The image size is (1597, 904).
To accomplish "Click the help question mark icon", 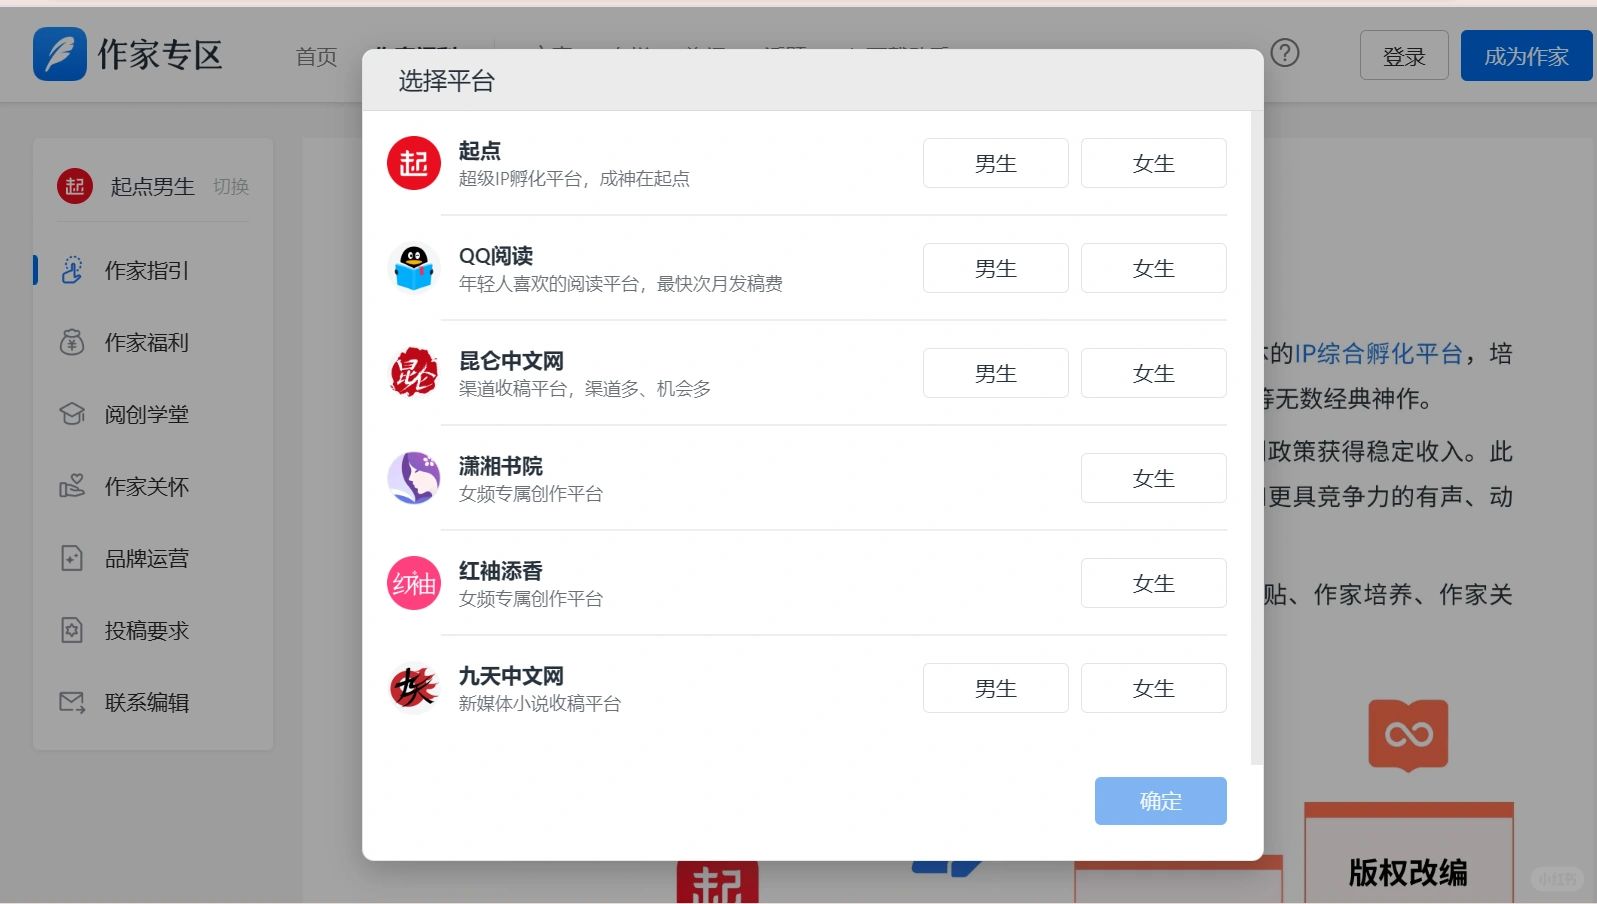I will tap(1284, 53).
